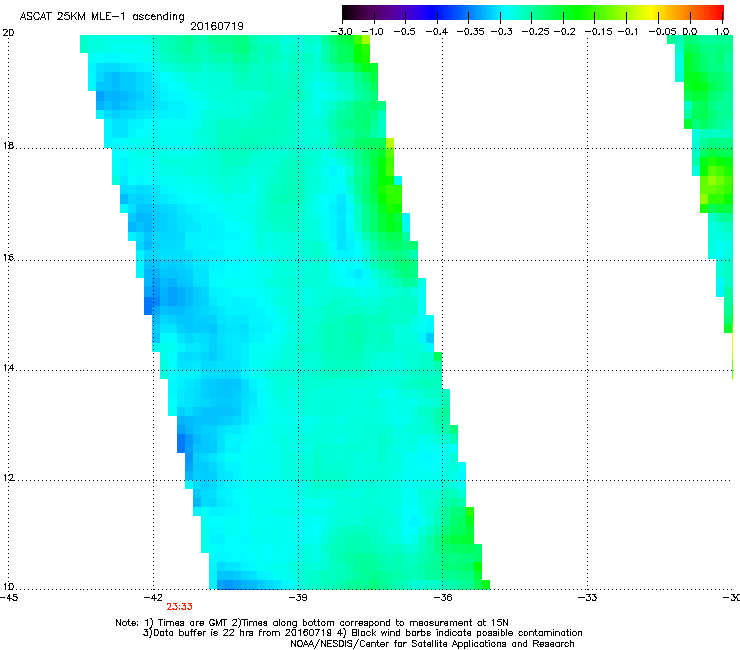Click the red 23:33 time label
This screenshot has width=740, height=650.
pyautogui.click(x=179, y=607)
